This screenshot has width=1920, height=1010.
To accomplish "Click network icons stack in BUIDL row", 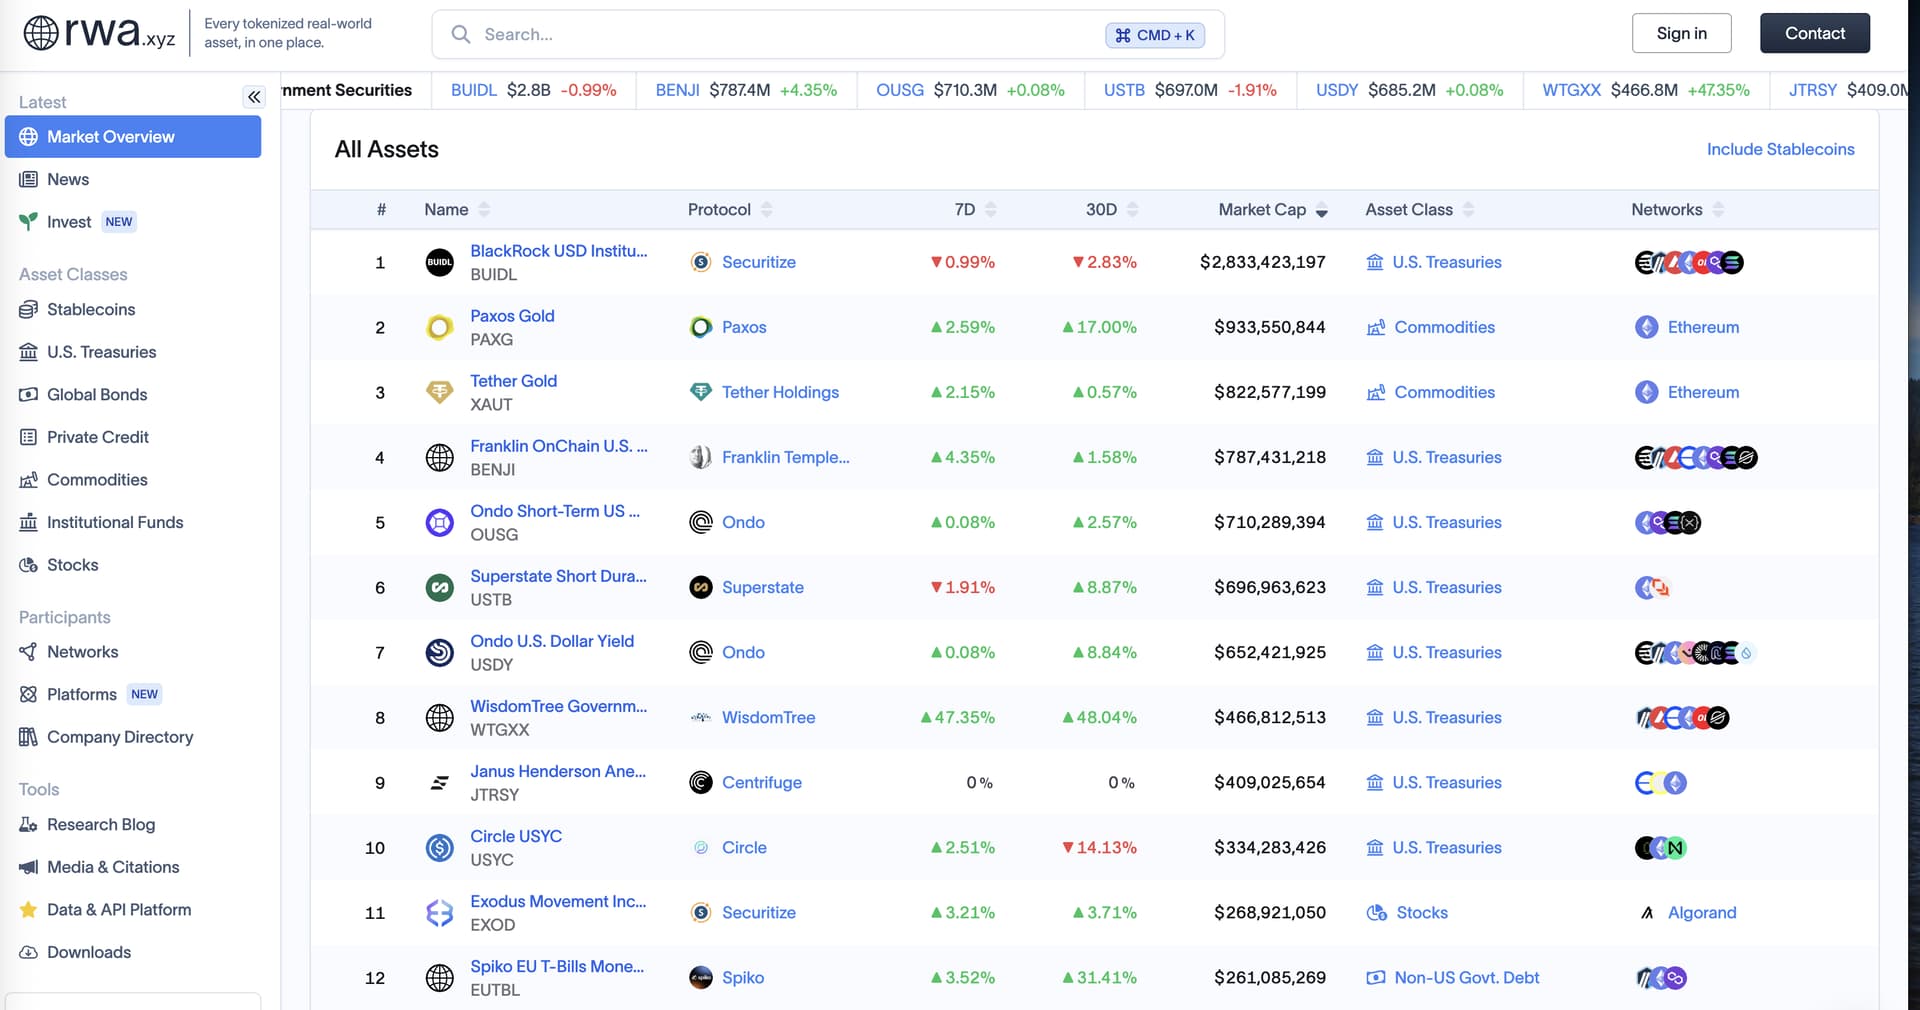I will (x=1689, y=262).
